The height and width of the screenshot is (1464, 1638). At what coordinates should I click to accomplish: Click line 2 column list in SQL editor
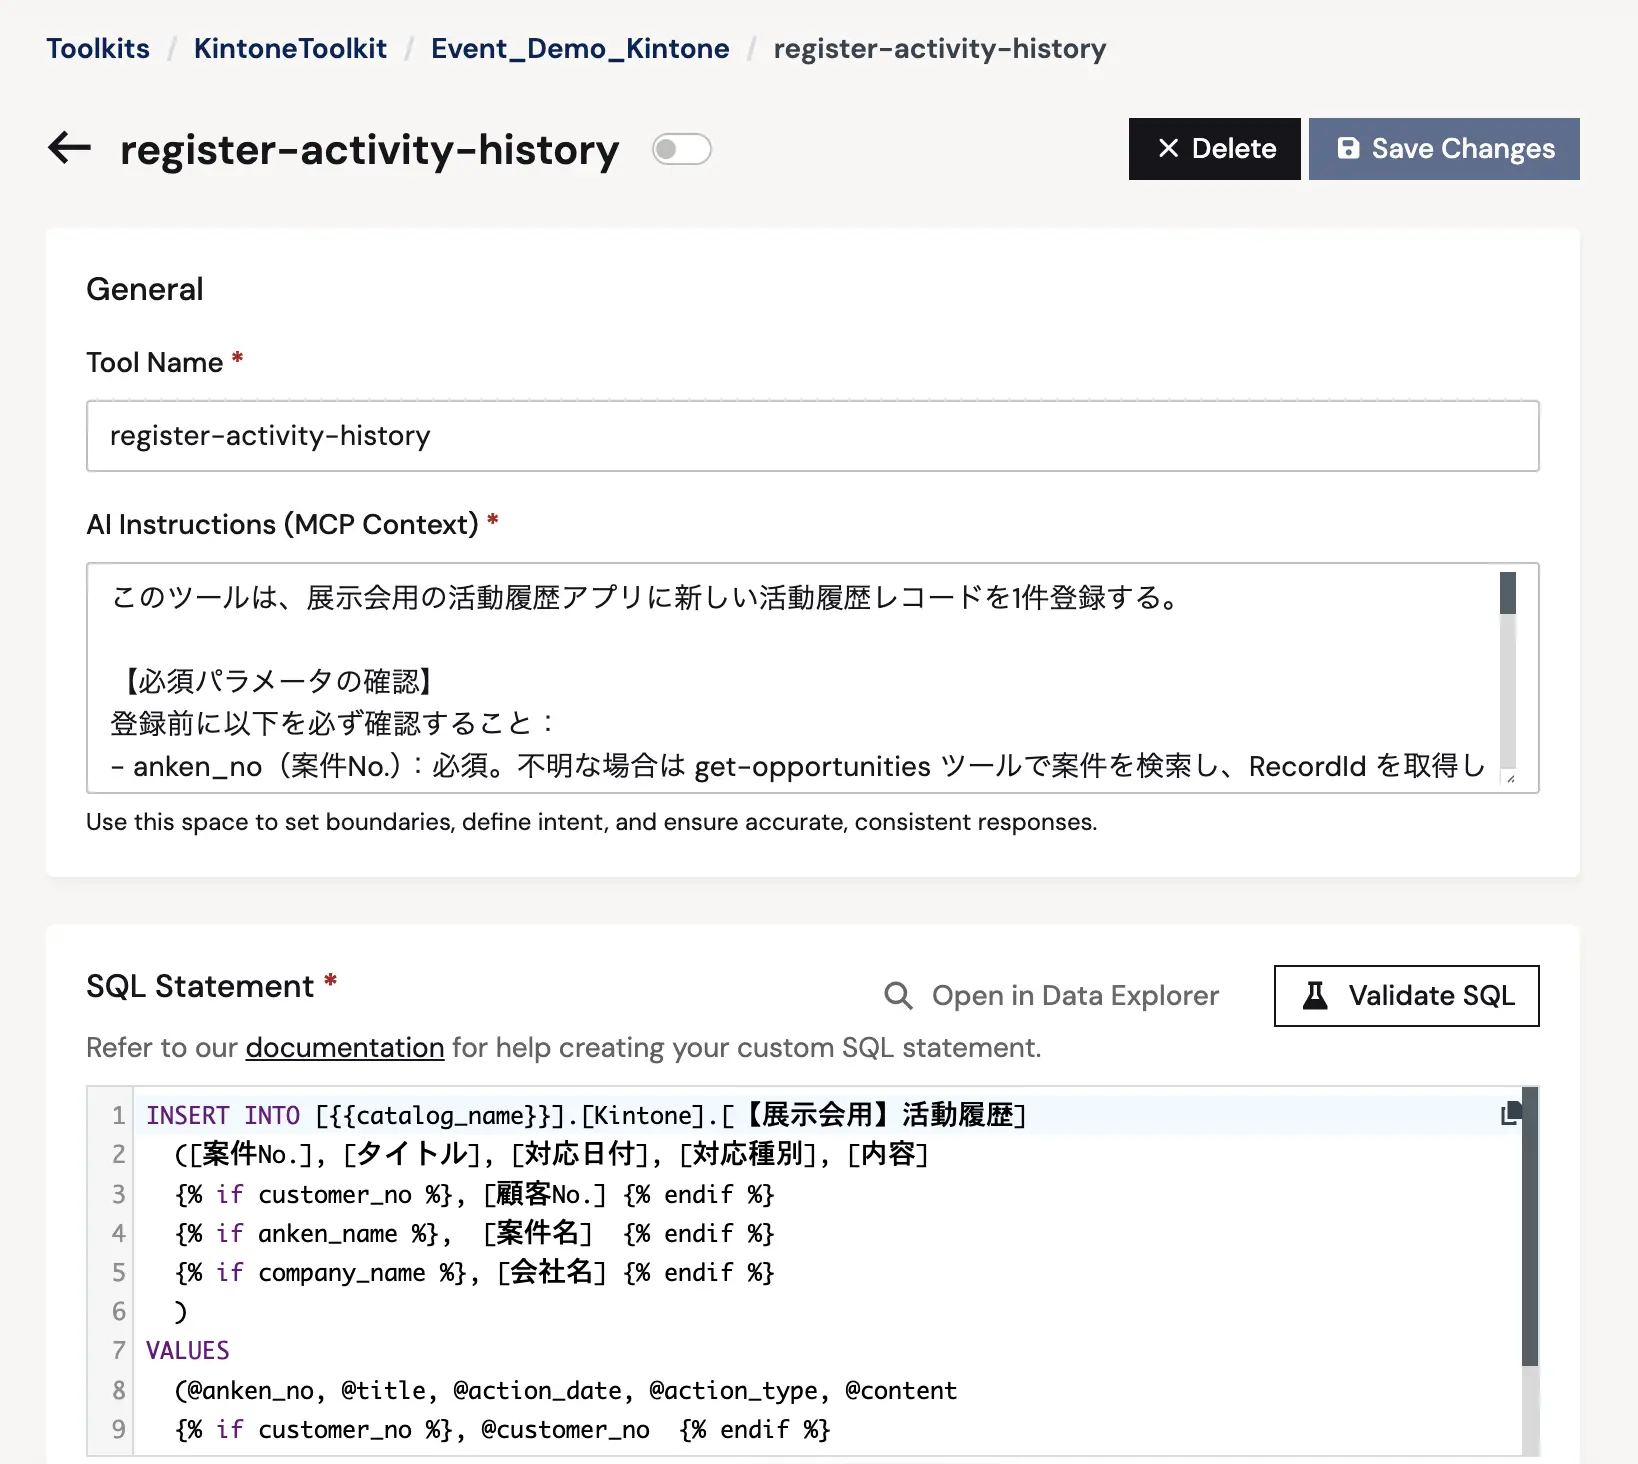pyautogui.click(x=552, y=1155)
